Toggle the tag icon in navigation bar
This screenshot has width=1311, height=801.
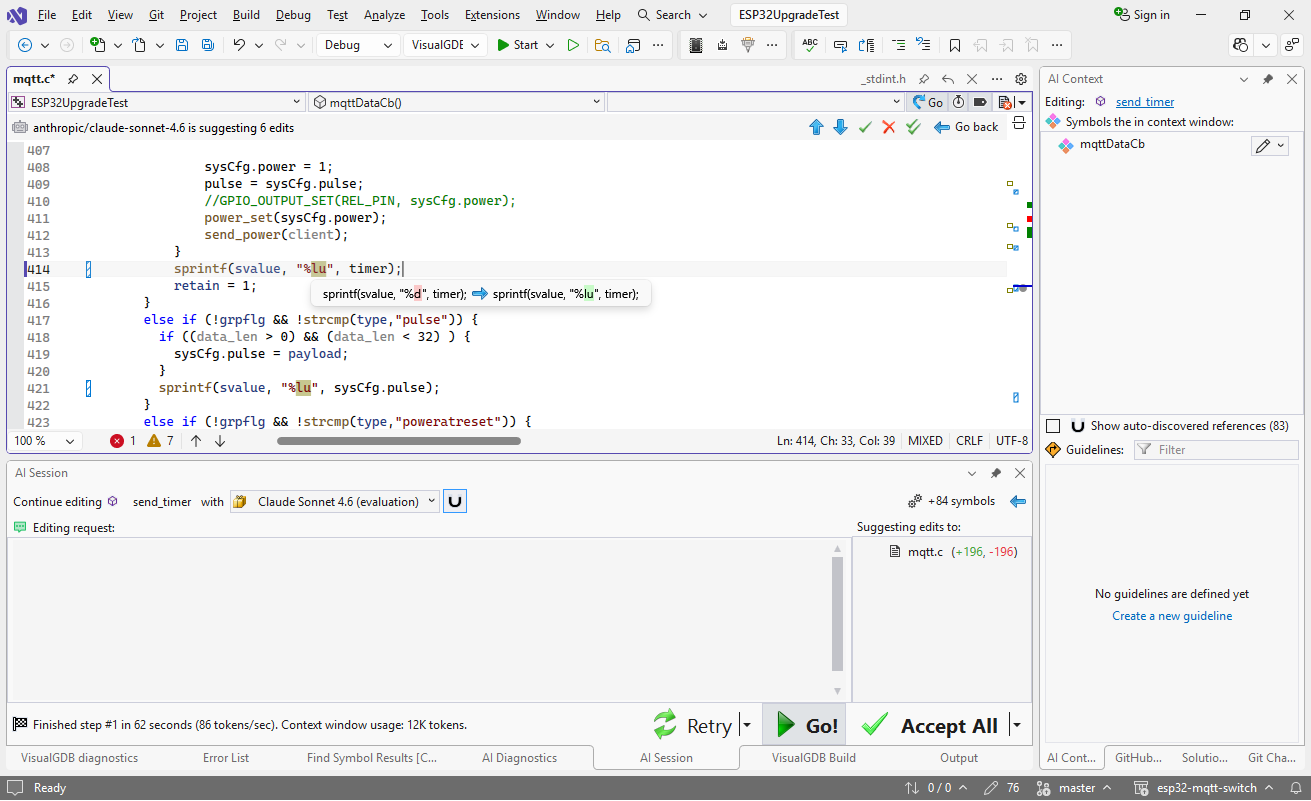980,102
